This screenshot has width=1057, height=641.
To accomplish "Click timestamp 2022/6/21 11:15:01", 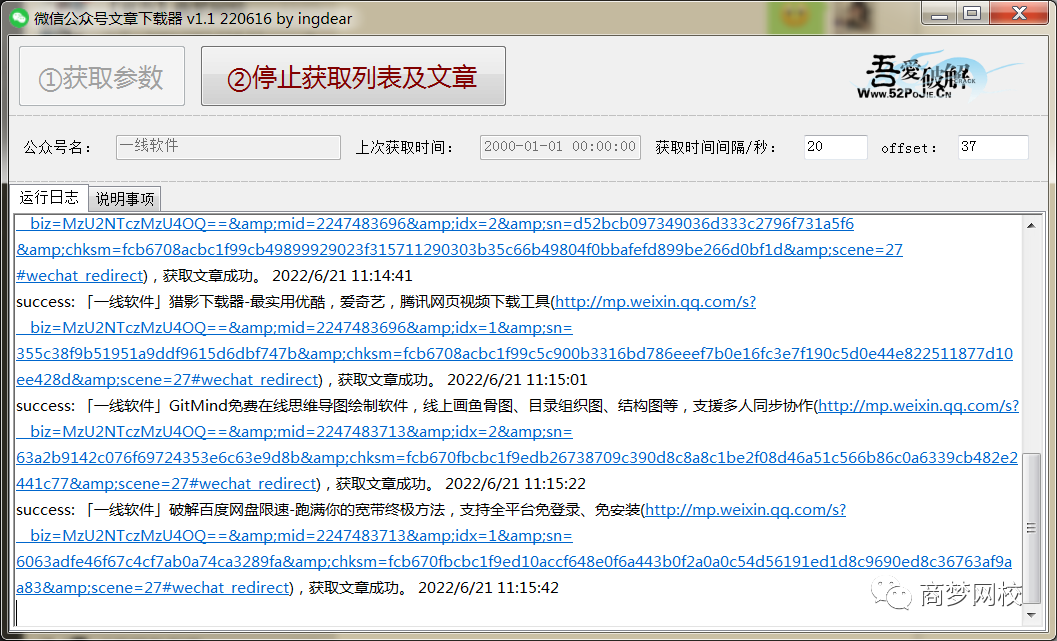I will point(517,379).
